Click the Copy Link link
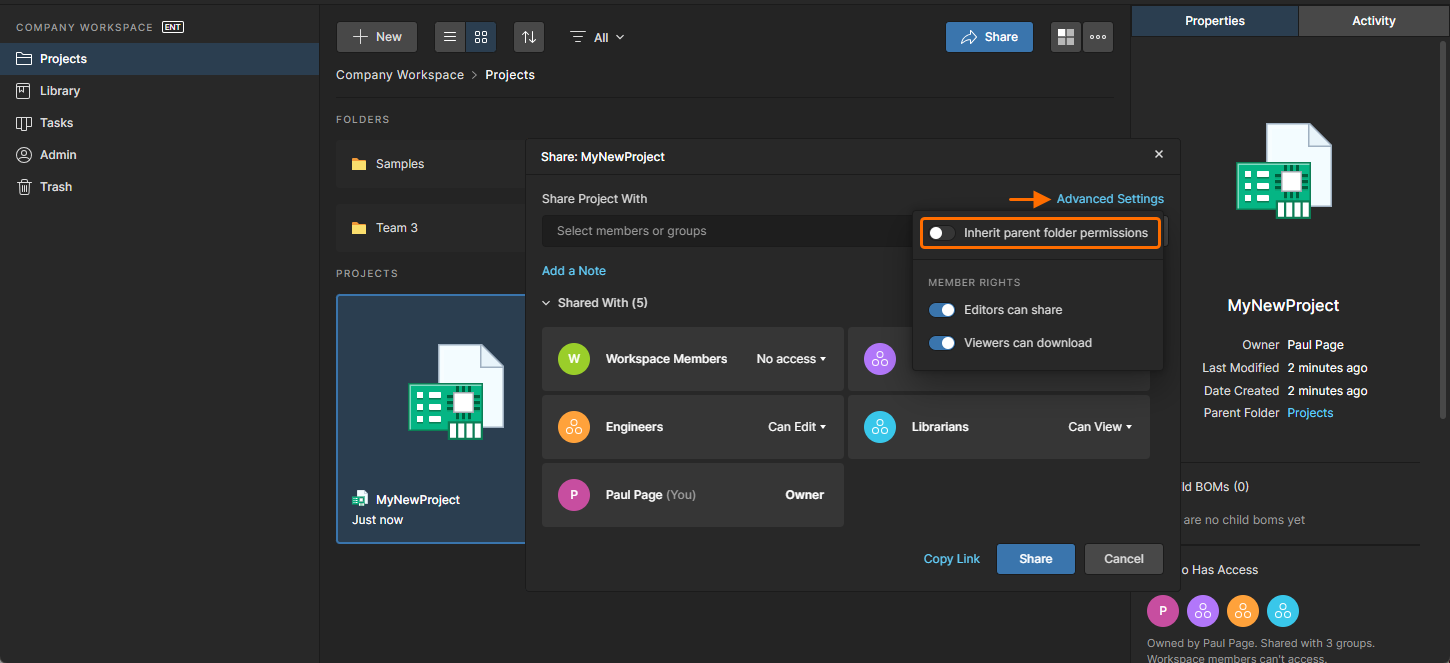The image size is (1450, 663). tap(951, 559)
